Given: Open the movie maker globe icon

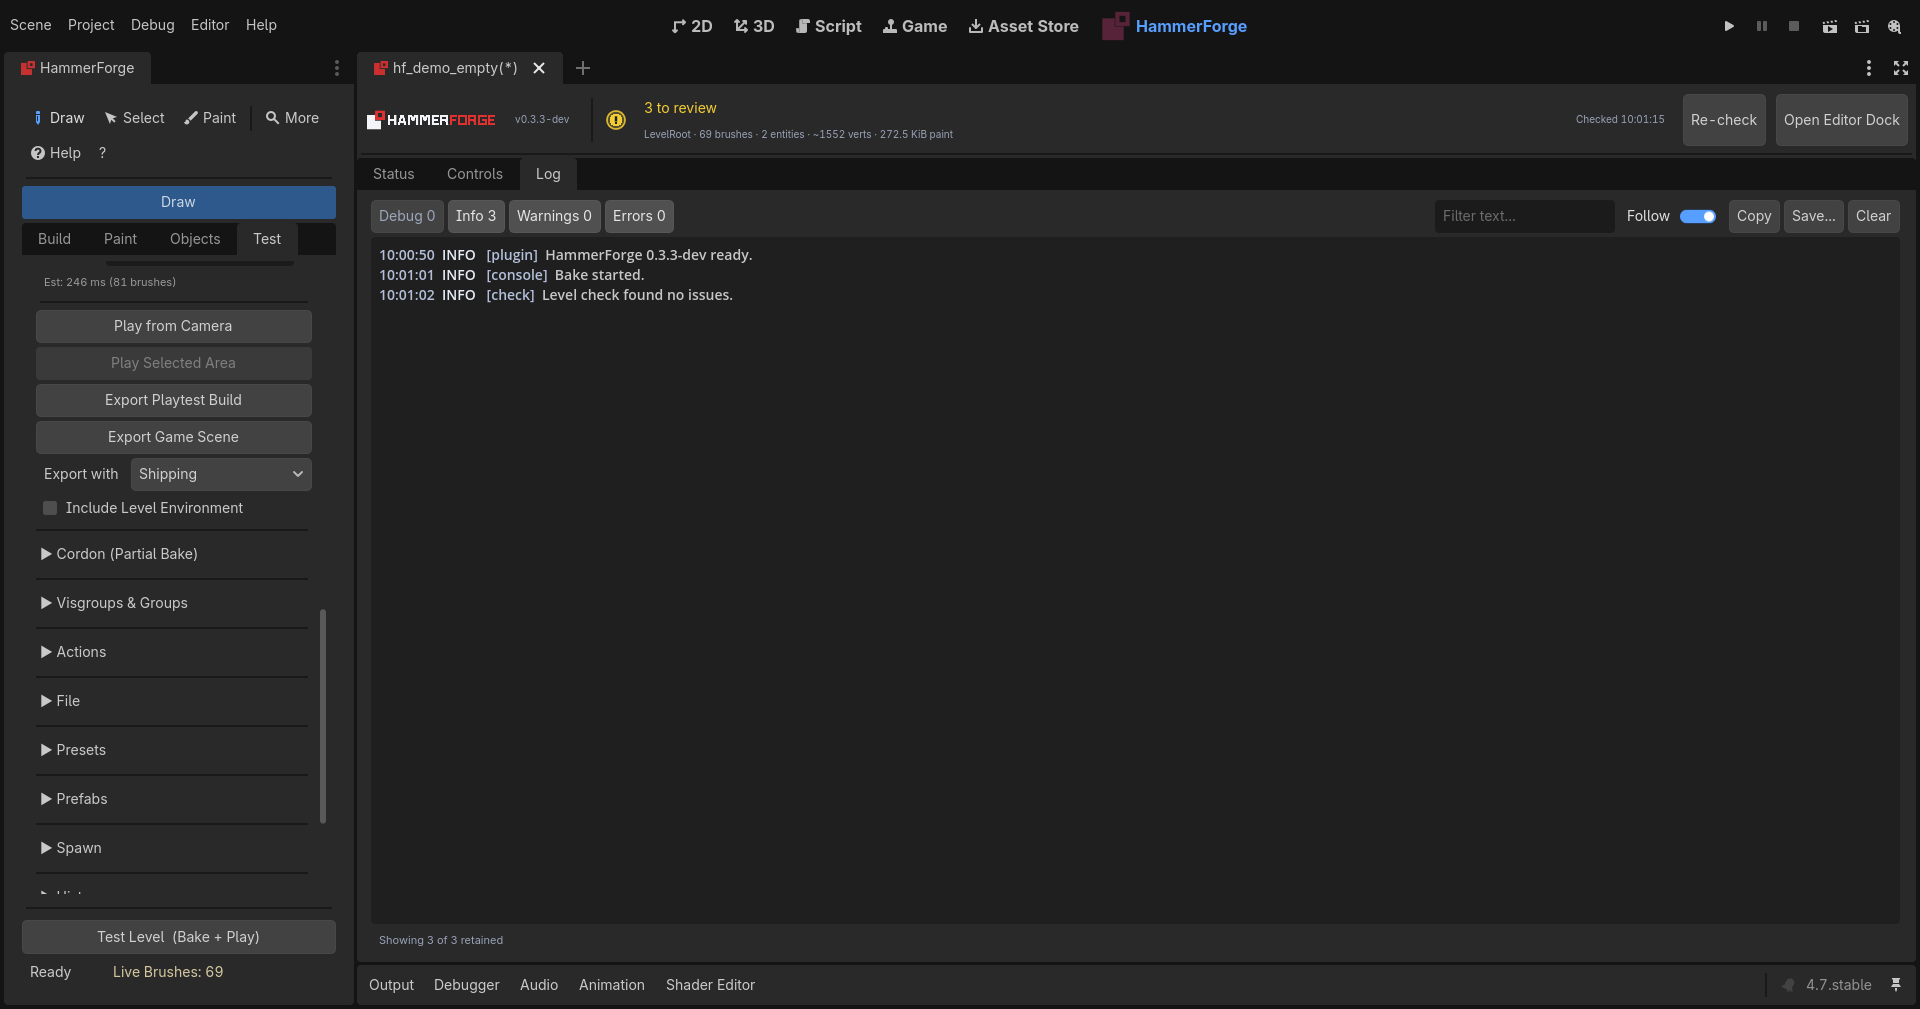Looking at the screenshot, I should click(x=1894, y=26).
